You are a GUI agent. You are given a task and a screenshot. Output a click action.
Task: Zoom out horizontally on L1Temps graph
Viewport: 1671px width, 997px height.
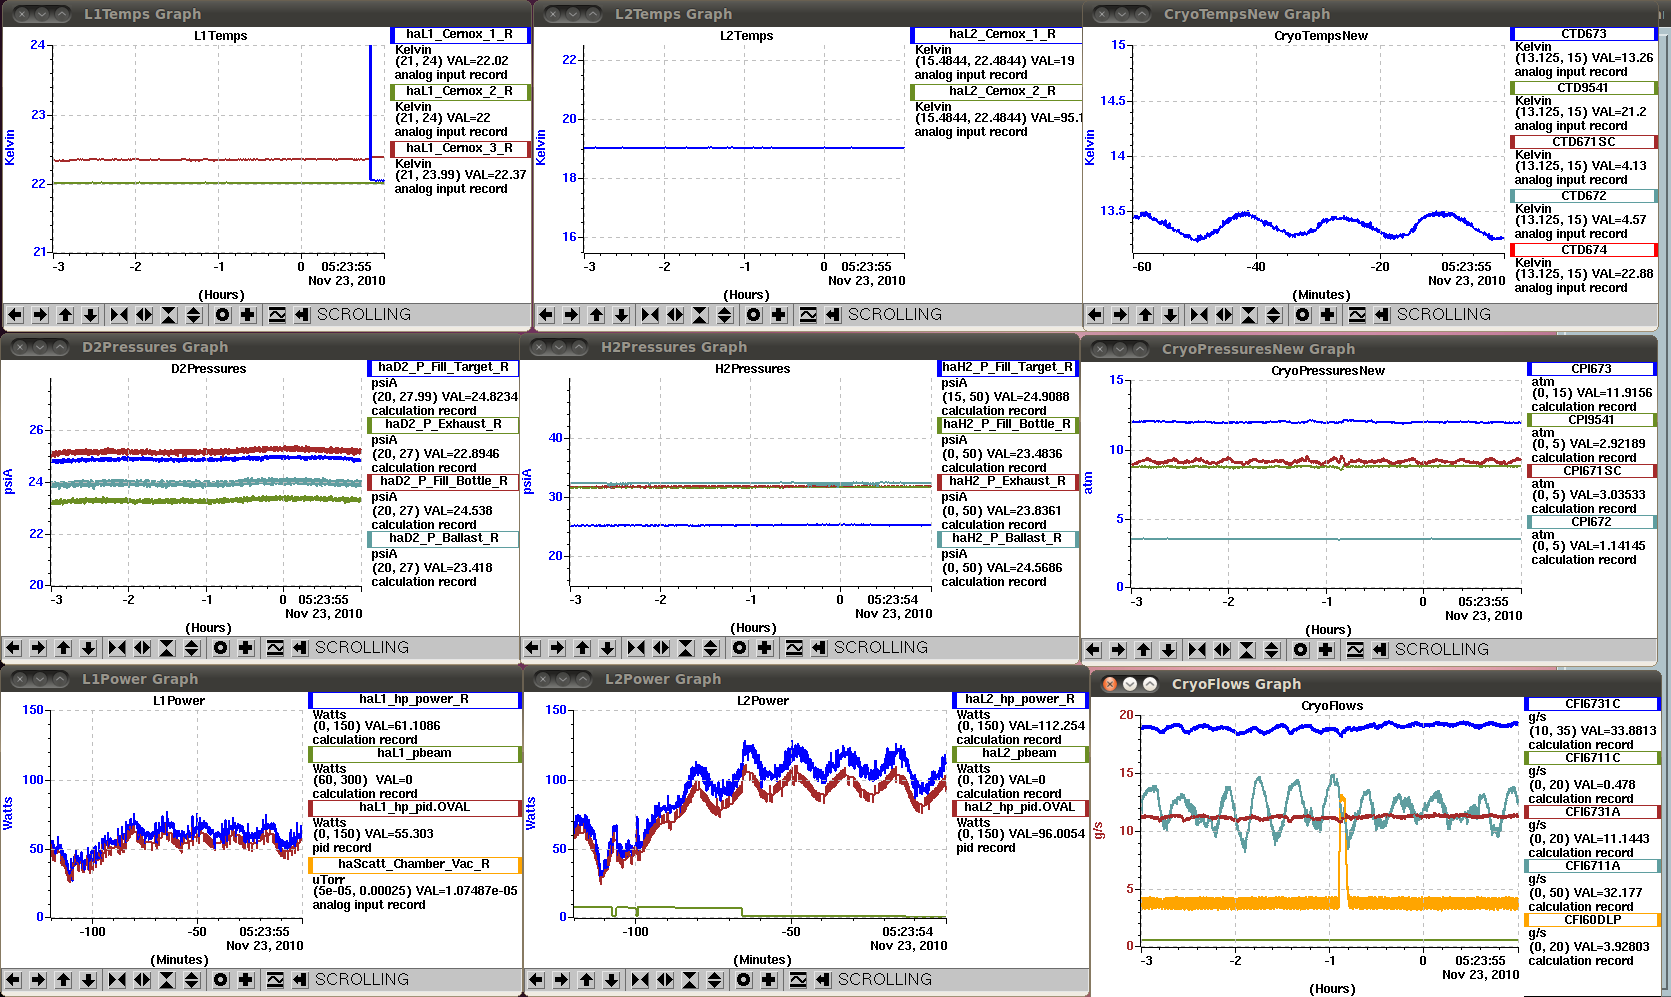(144, 315)
